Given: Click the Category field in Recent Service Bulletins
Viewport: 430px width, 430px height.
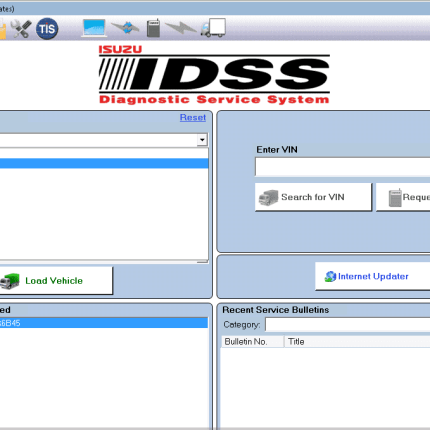Looking at the screenshot, I should pyautogui.click(x=348, y=324).
